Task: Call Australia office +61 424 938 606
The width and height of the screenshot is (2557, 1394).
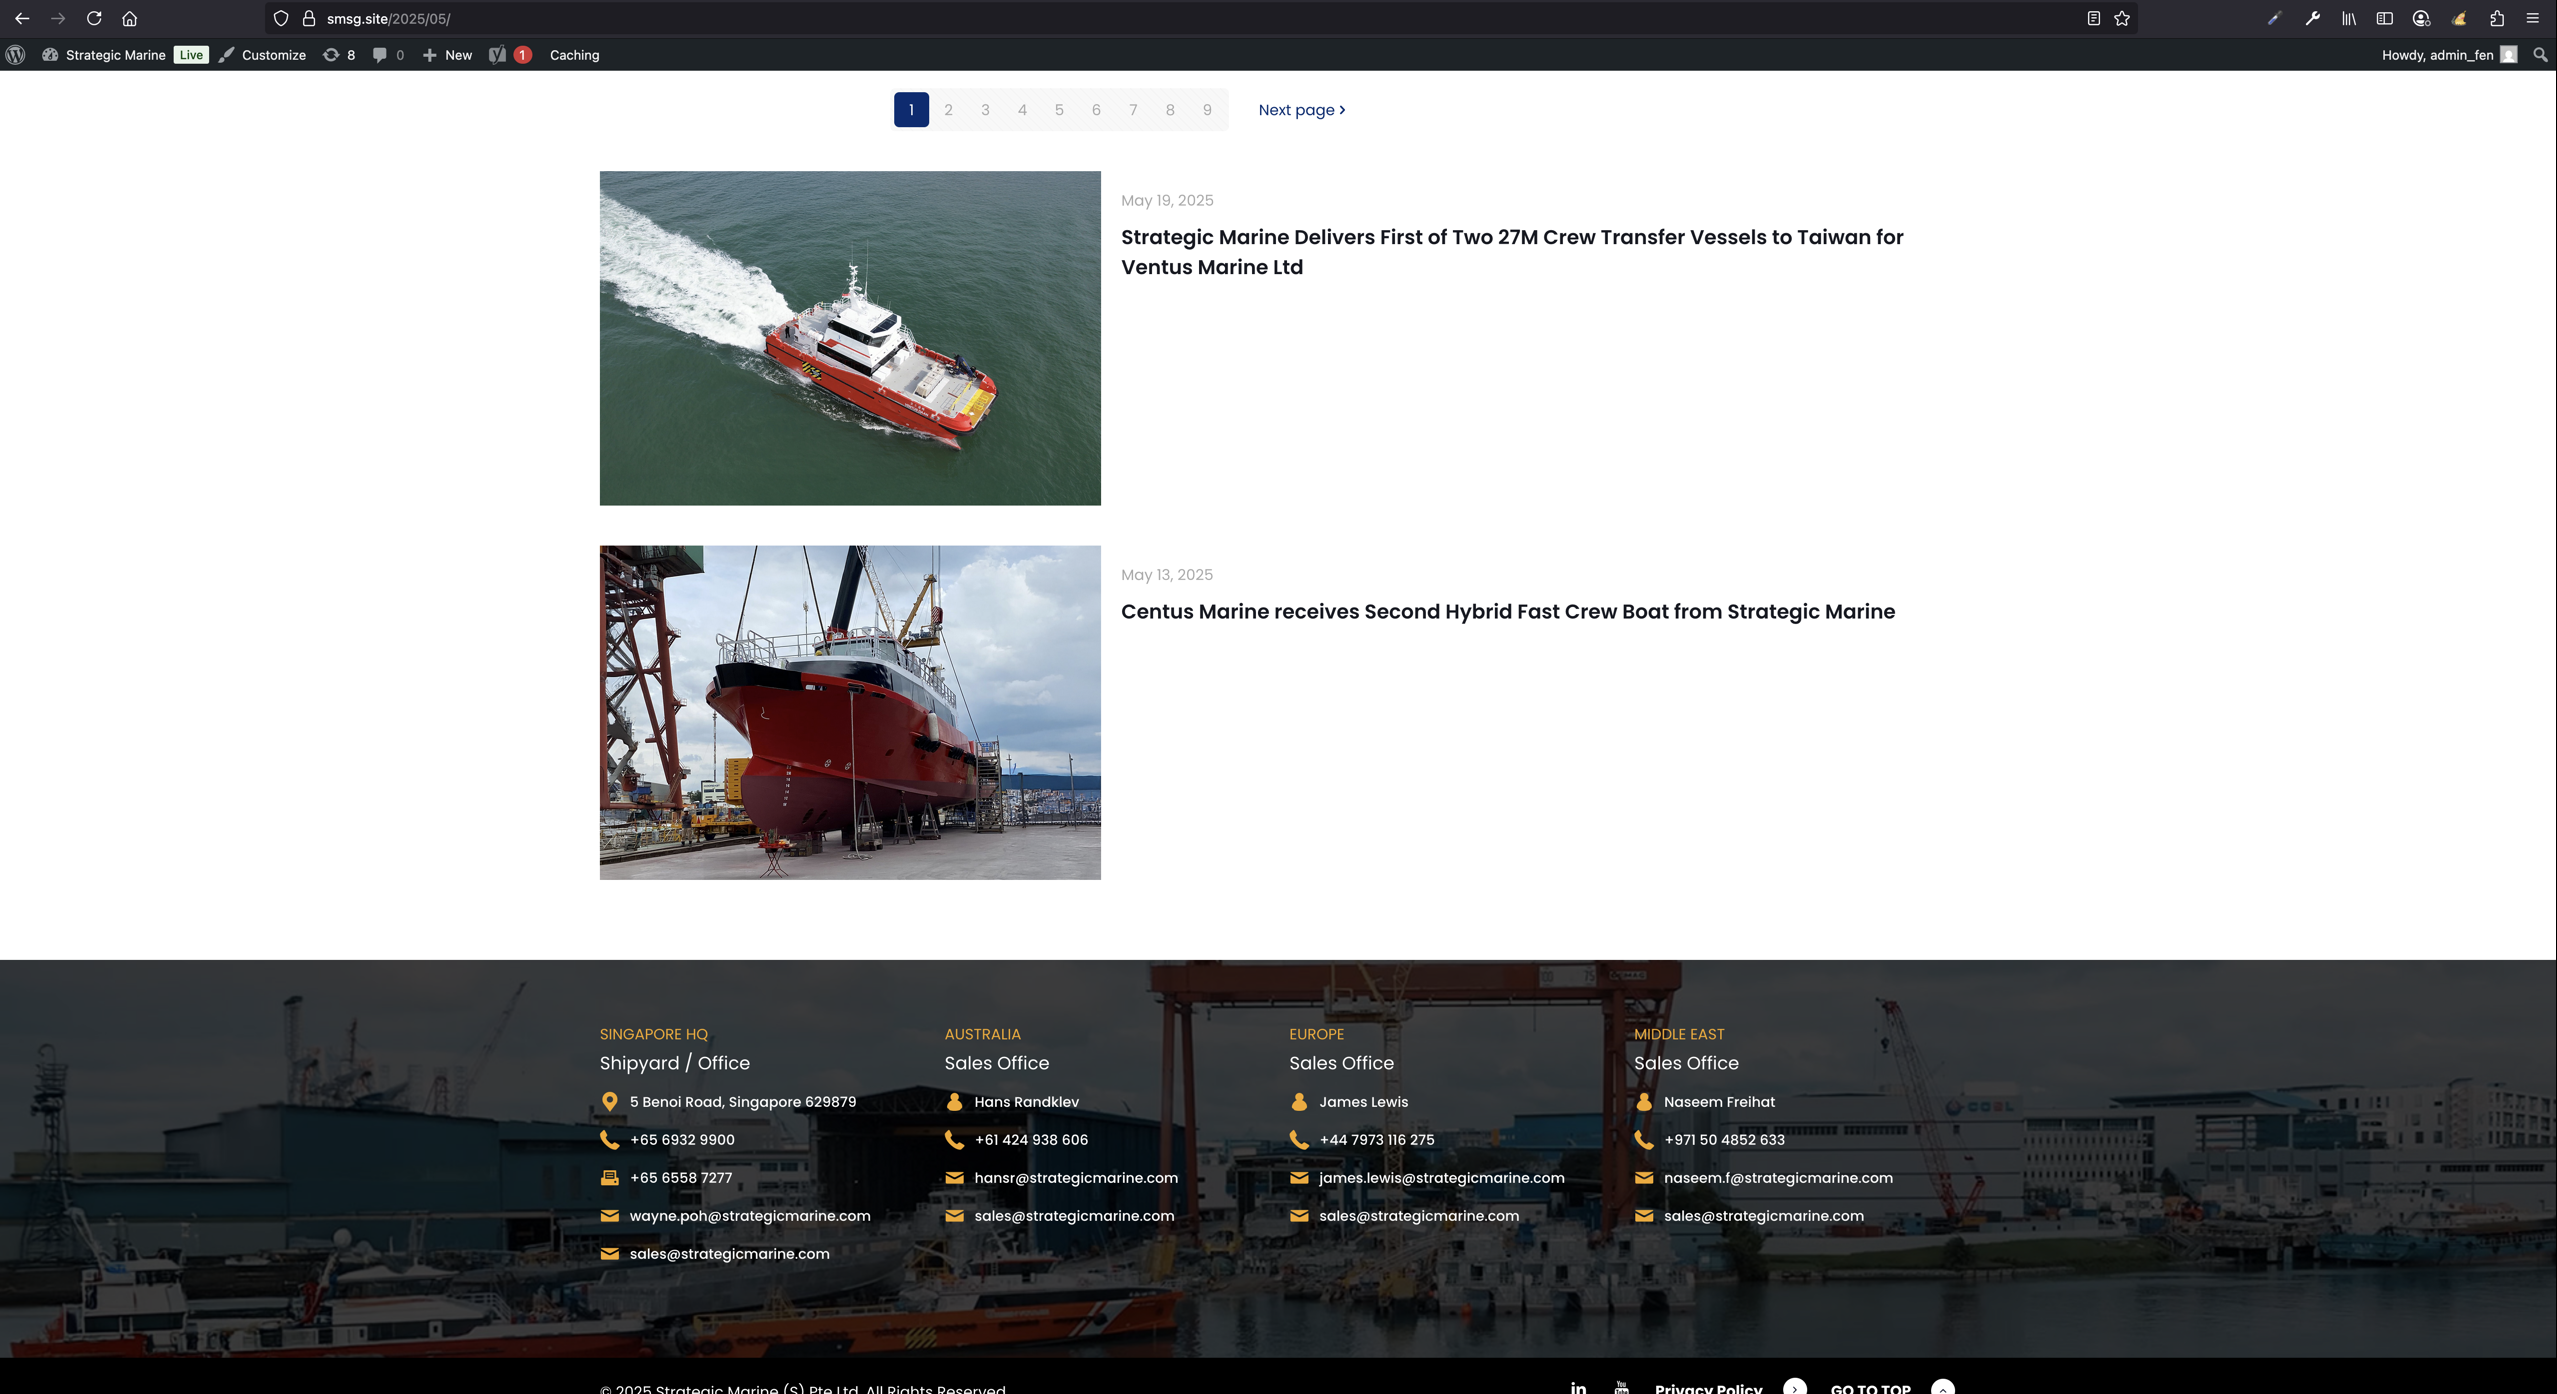Action: [x=1031, y=1140]
